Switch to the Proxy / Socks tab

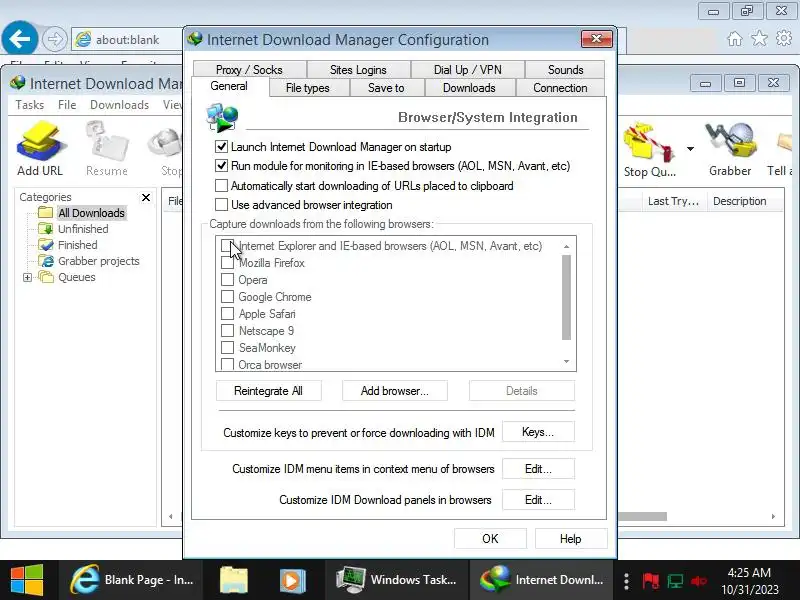click(249, 69)
